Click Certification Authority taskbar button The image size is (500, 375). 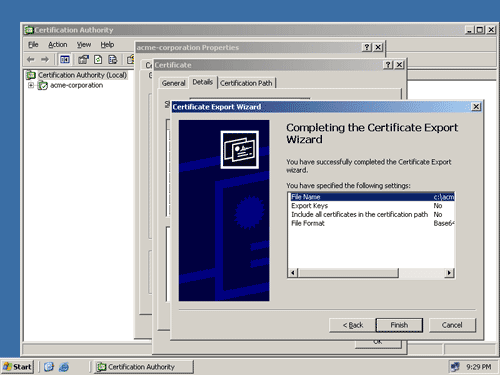(144, 367)
